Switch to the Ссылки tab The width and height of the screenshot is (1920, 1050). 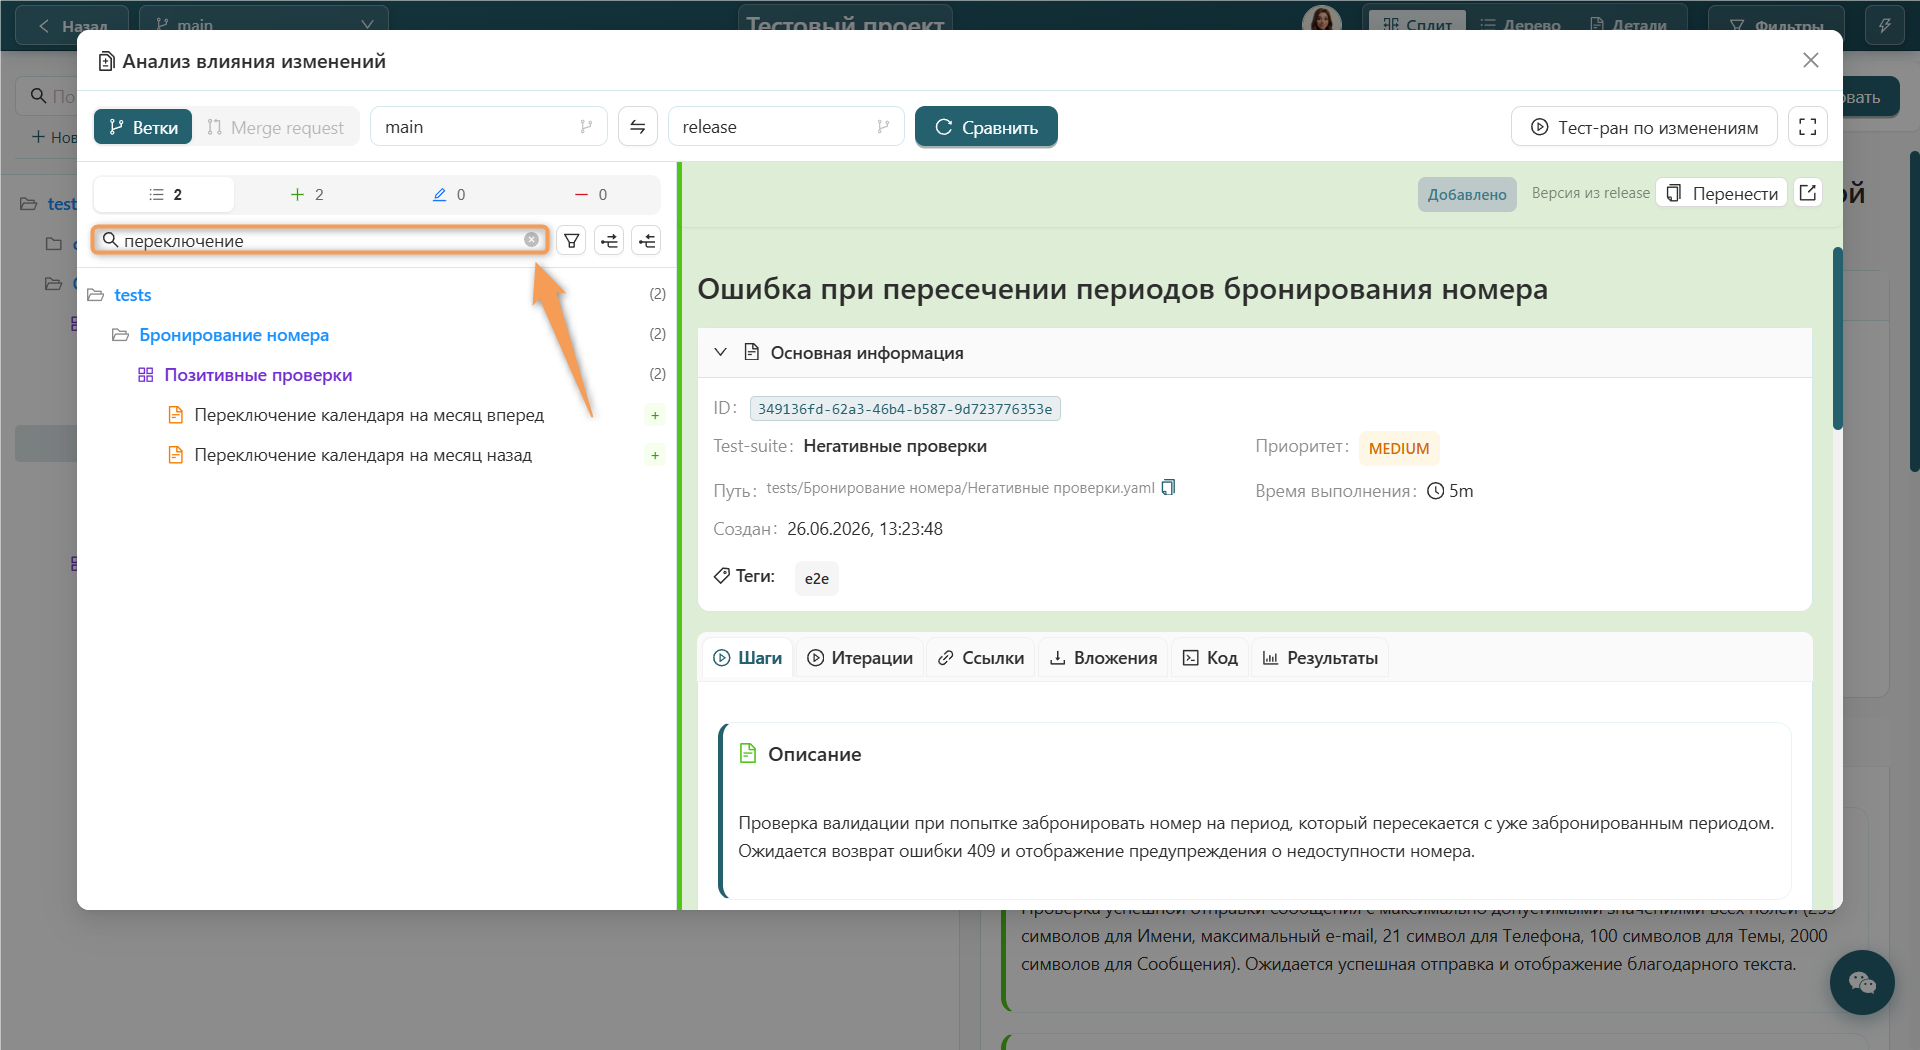(x=981, y=658)
